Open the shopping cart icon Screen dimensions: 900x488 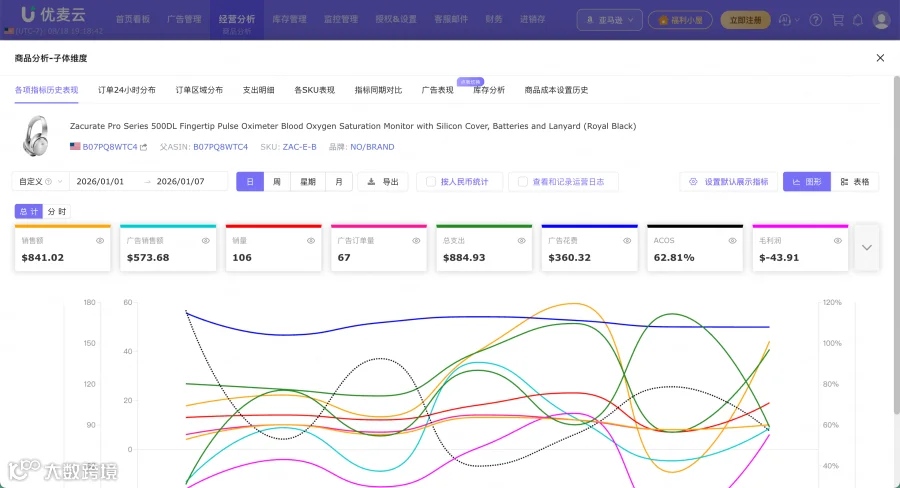pyautogui.click(x=837, y=20)
